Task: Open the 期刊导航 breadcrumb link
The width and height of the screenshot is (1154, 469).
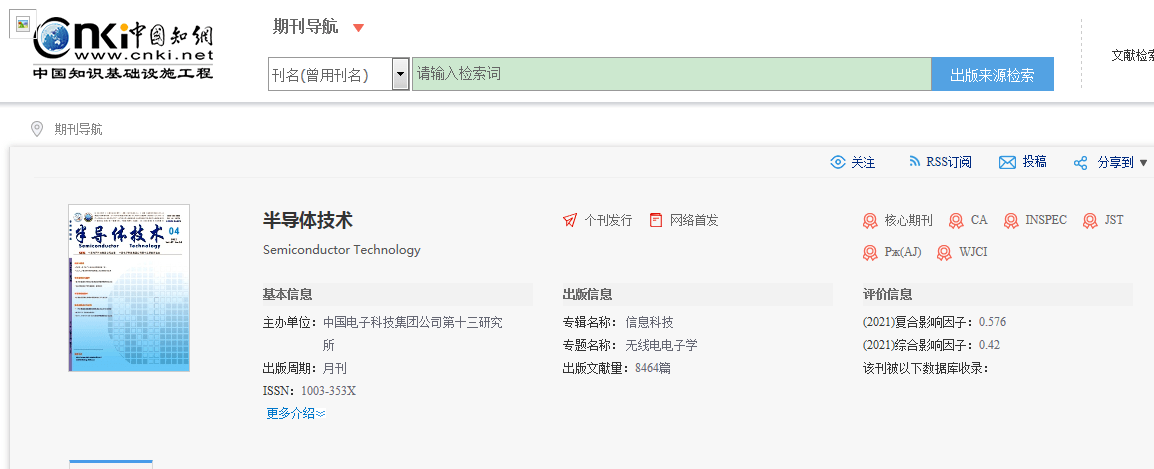Action: pos(78,130)
